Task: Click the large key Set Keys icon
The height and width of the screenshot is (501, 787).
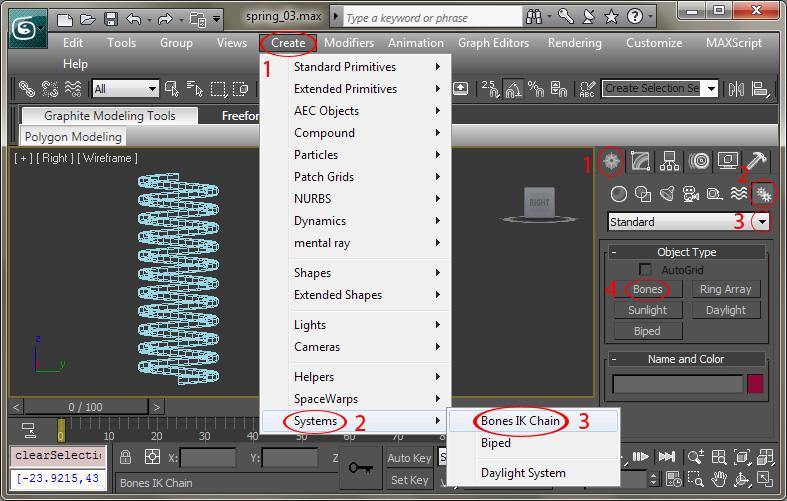Action: (360, 467)
